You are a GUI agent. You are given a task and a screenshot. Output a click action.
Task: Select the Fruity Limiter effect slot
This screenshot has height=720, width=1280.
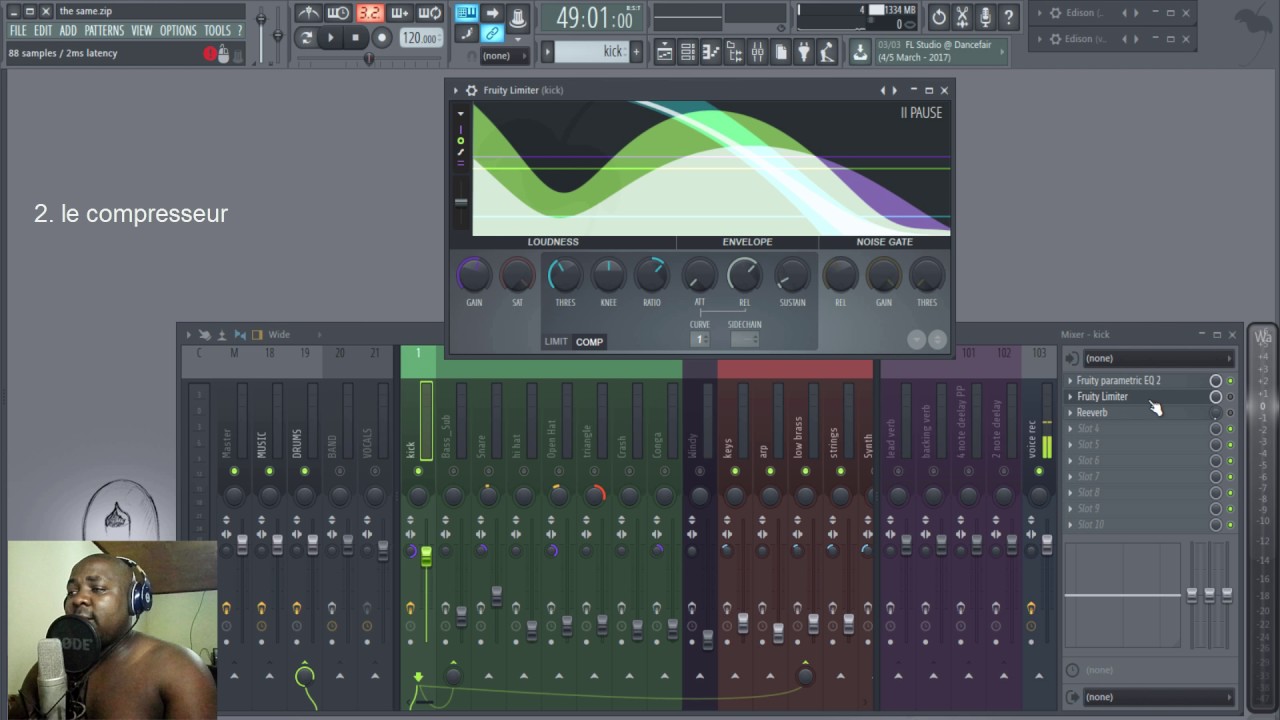(1140, 397)
